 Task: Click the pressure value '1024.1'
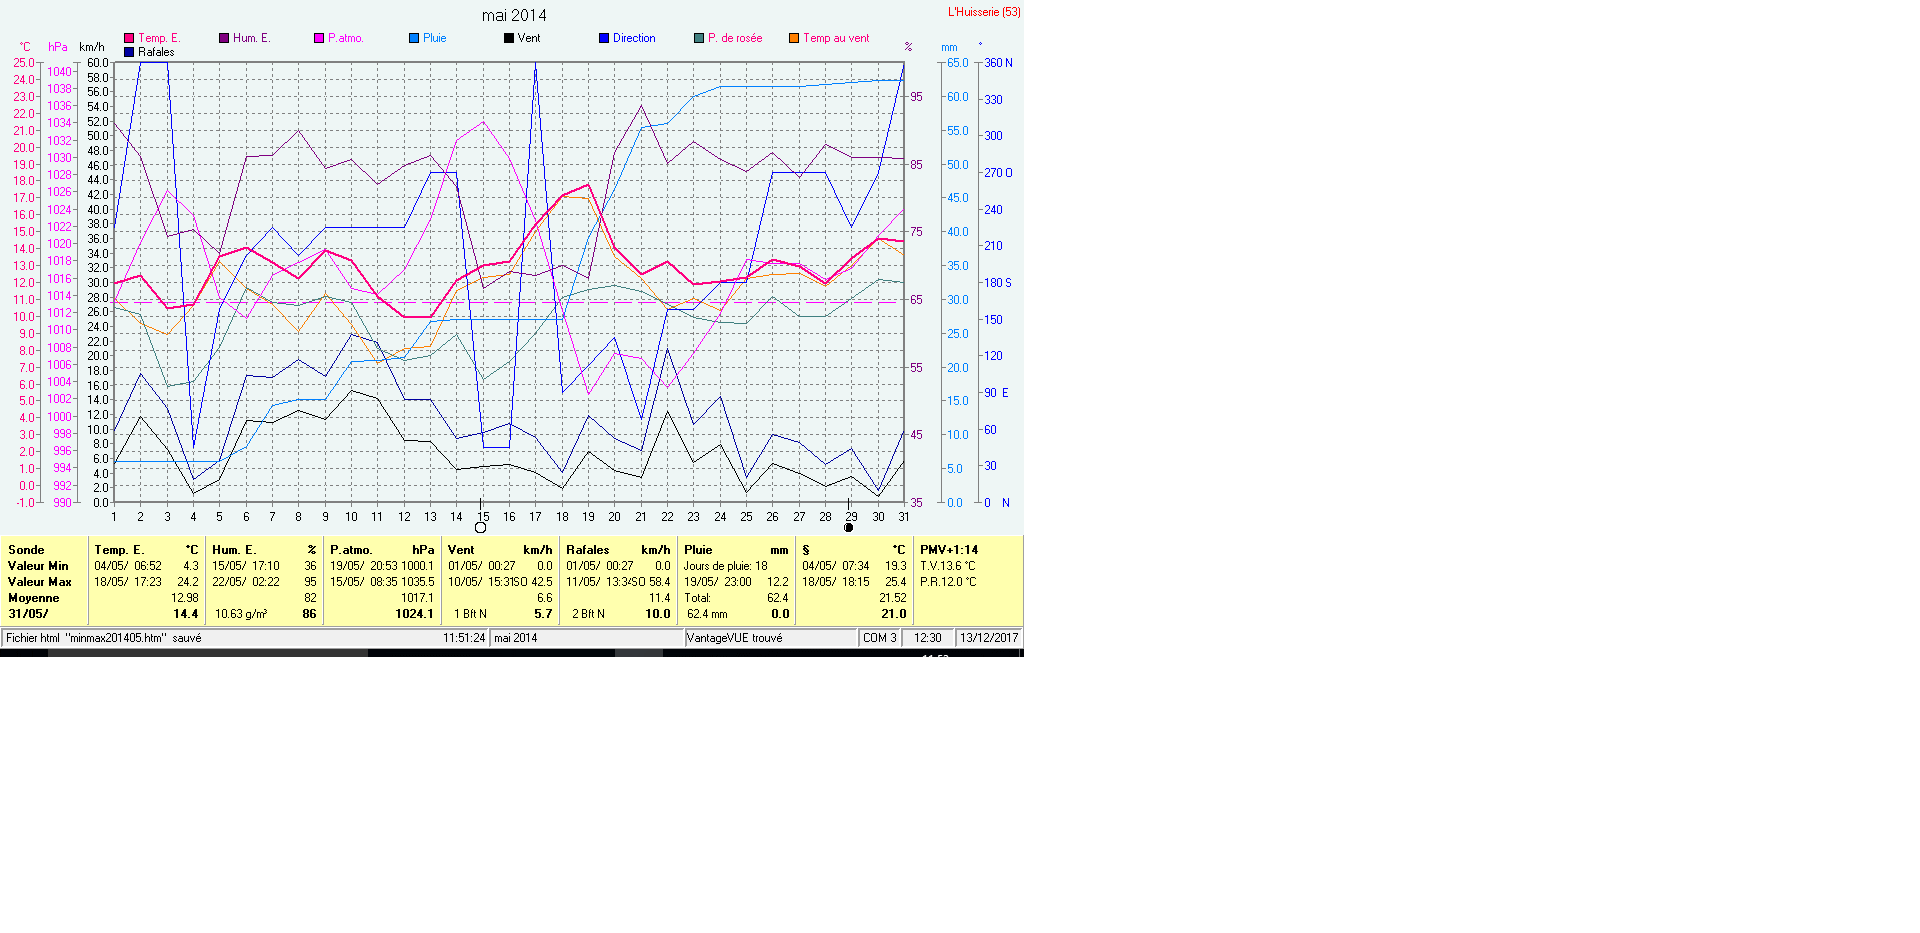(414, 614)
